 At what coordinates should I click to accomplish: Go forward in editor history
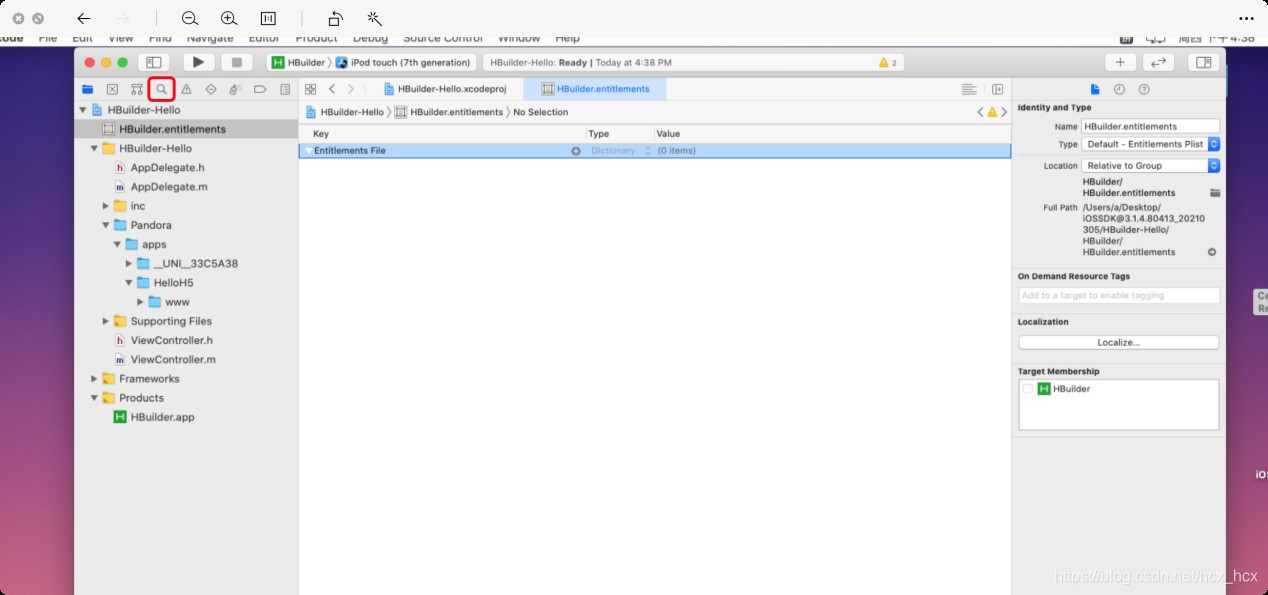point(351,89)
